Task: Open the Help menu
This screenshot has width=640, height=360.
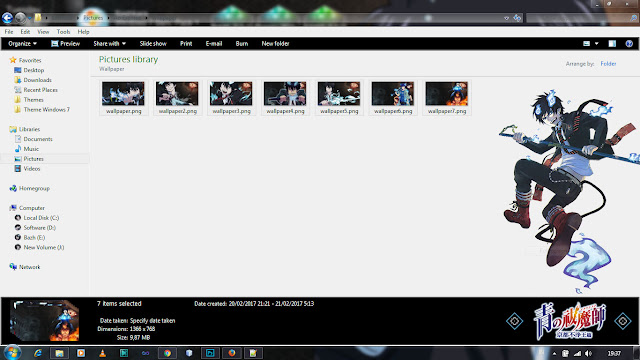Action: click(x=83, y=31)
